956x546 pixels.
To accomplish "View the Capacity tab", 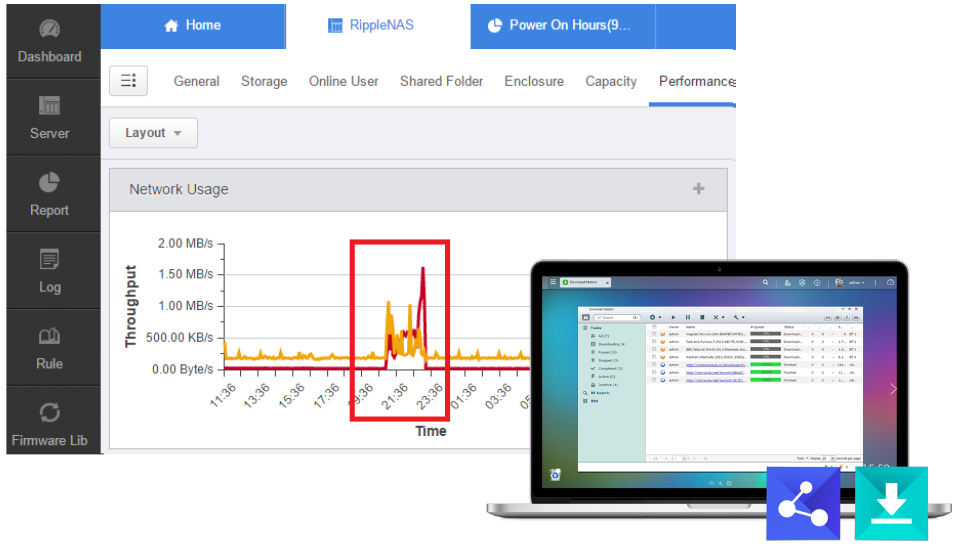I will point(611,81).
